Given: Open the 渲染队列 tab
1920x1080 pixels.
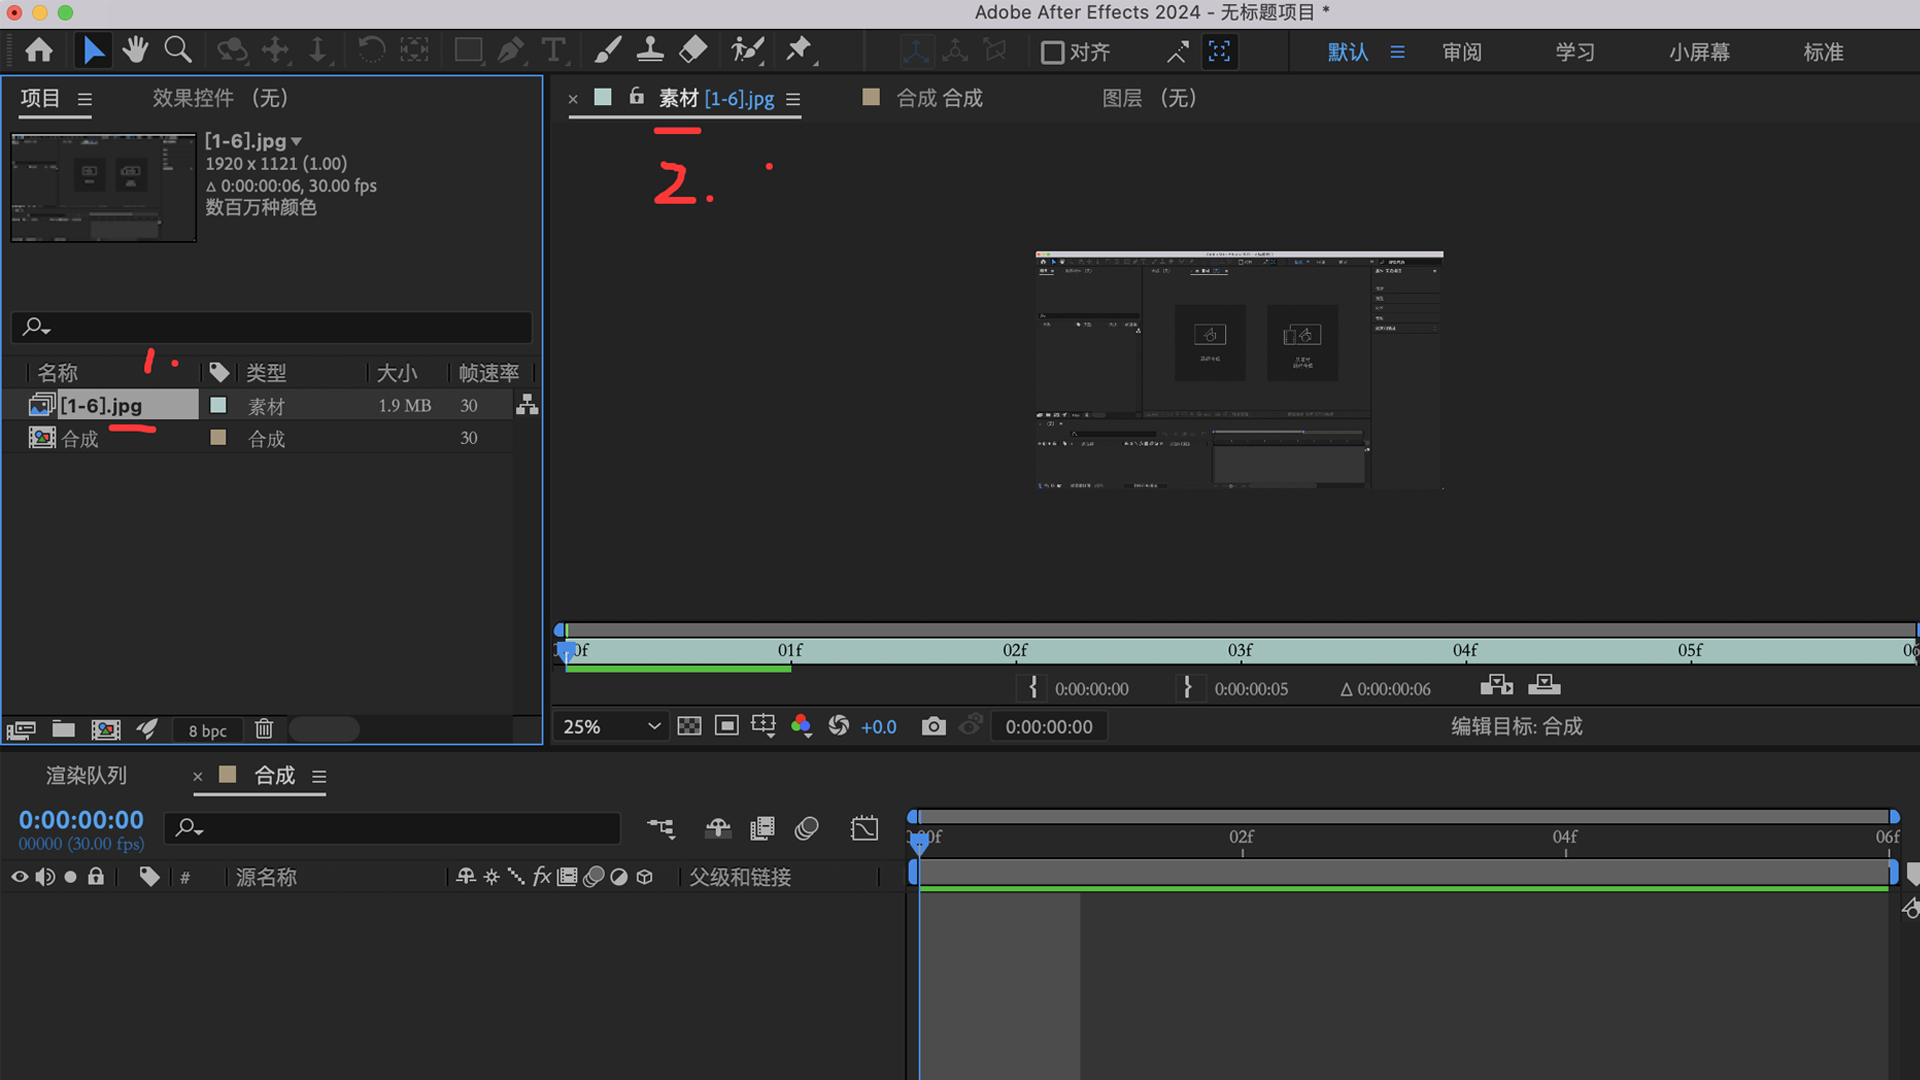Looking at the screenshot, I should coord(86,776).
